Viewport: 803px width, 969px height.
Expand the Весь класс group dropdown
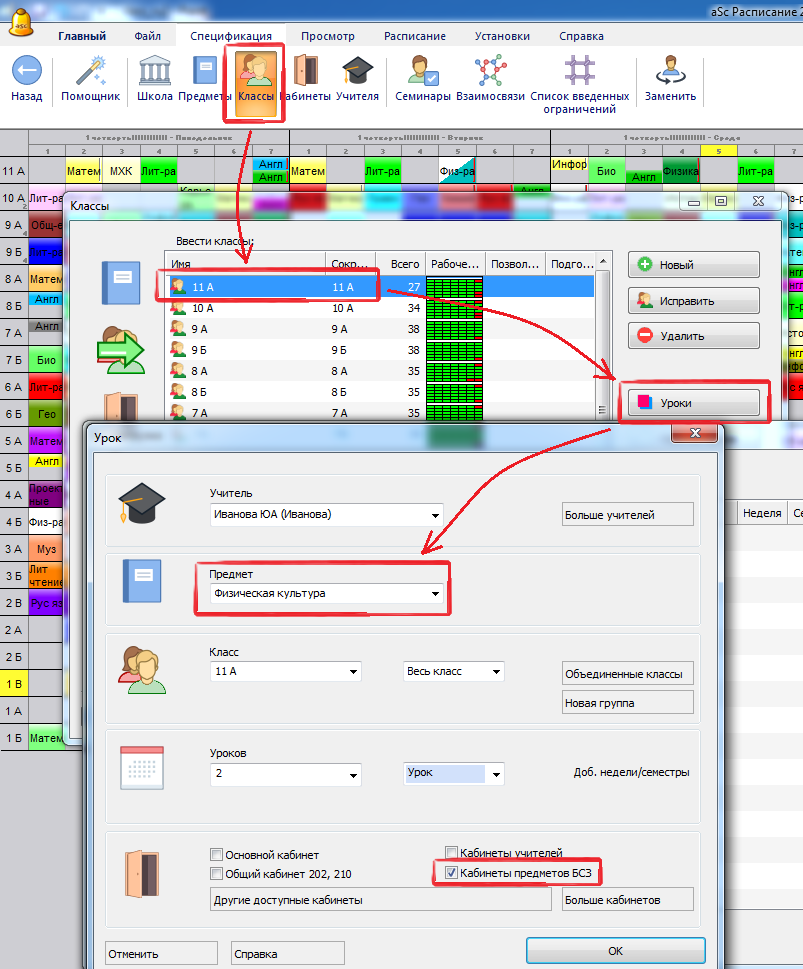(x=496, y=672)
